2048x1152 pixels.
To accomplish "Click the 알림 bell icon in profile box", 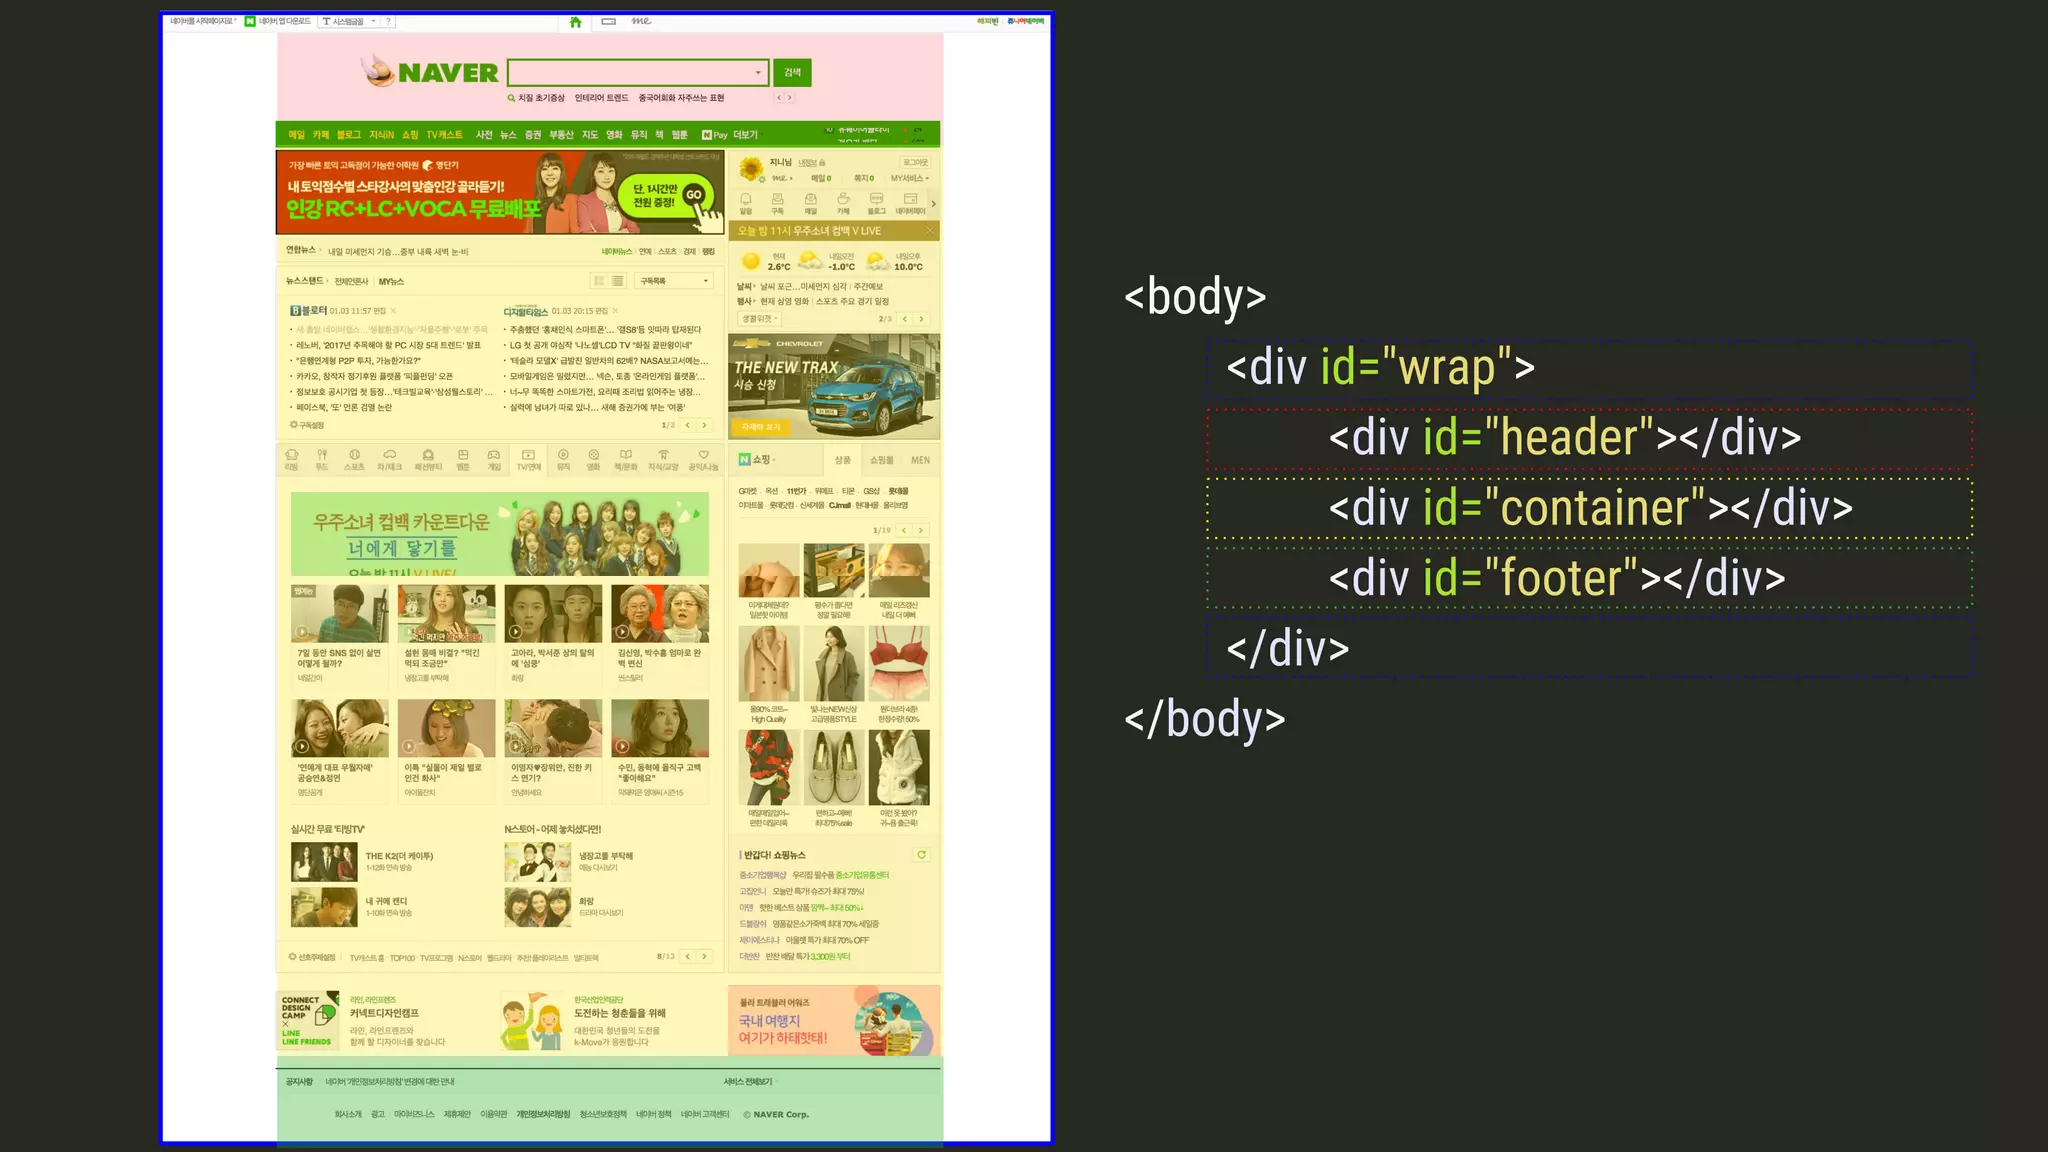I will click(746, 200).
